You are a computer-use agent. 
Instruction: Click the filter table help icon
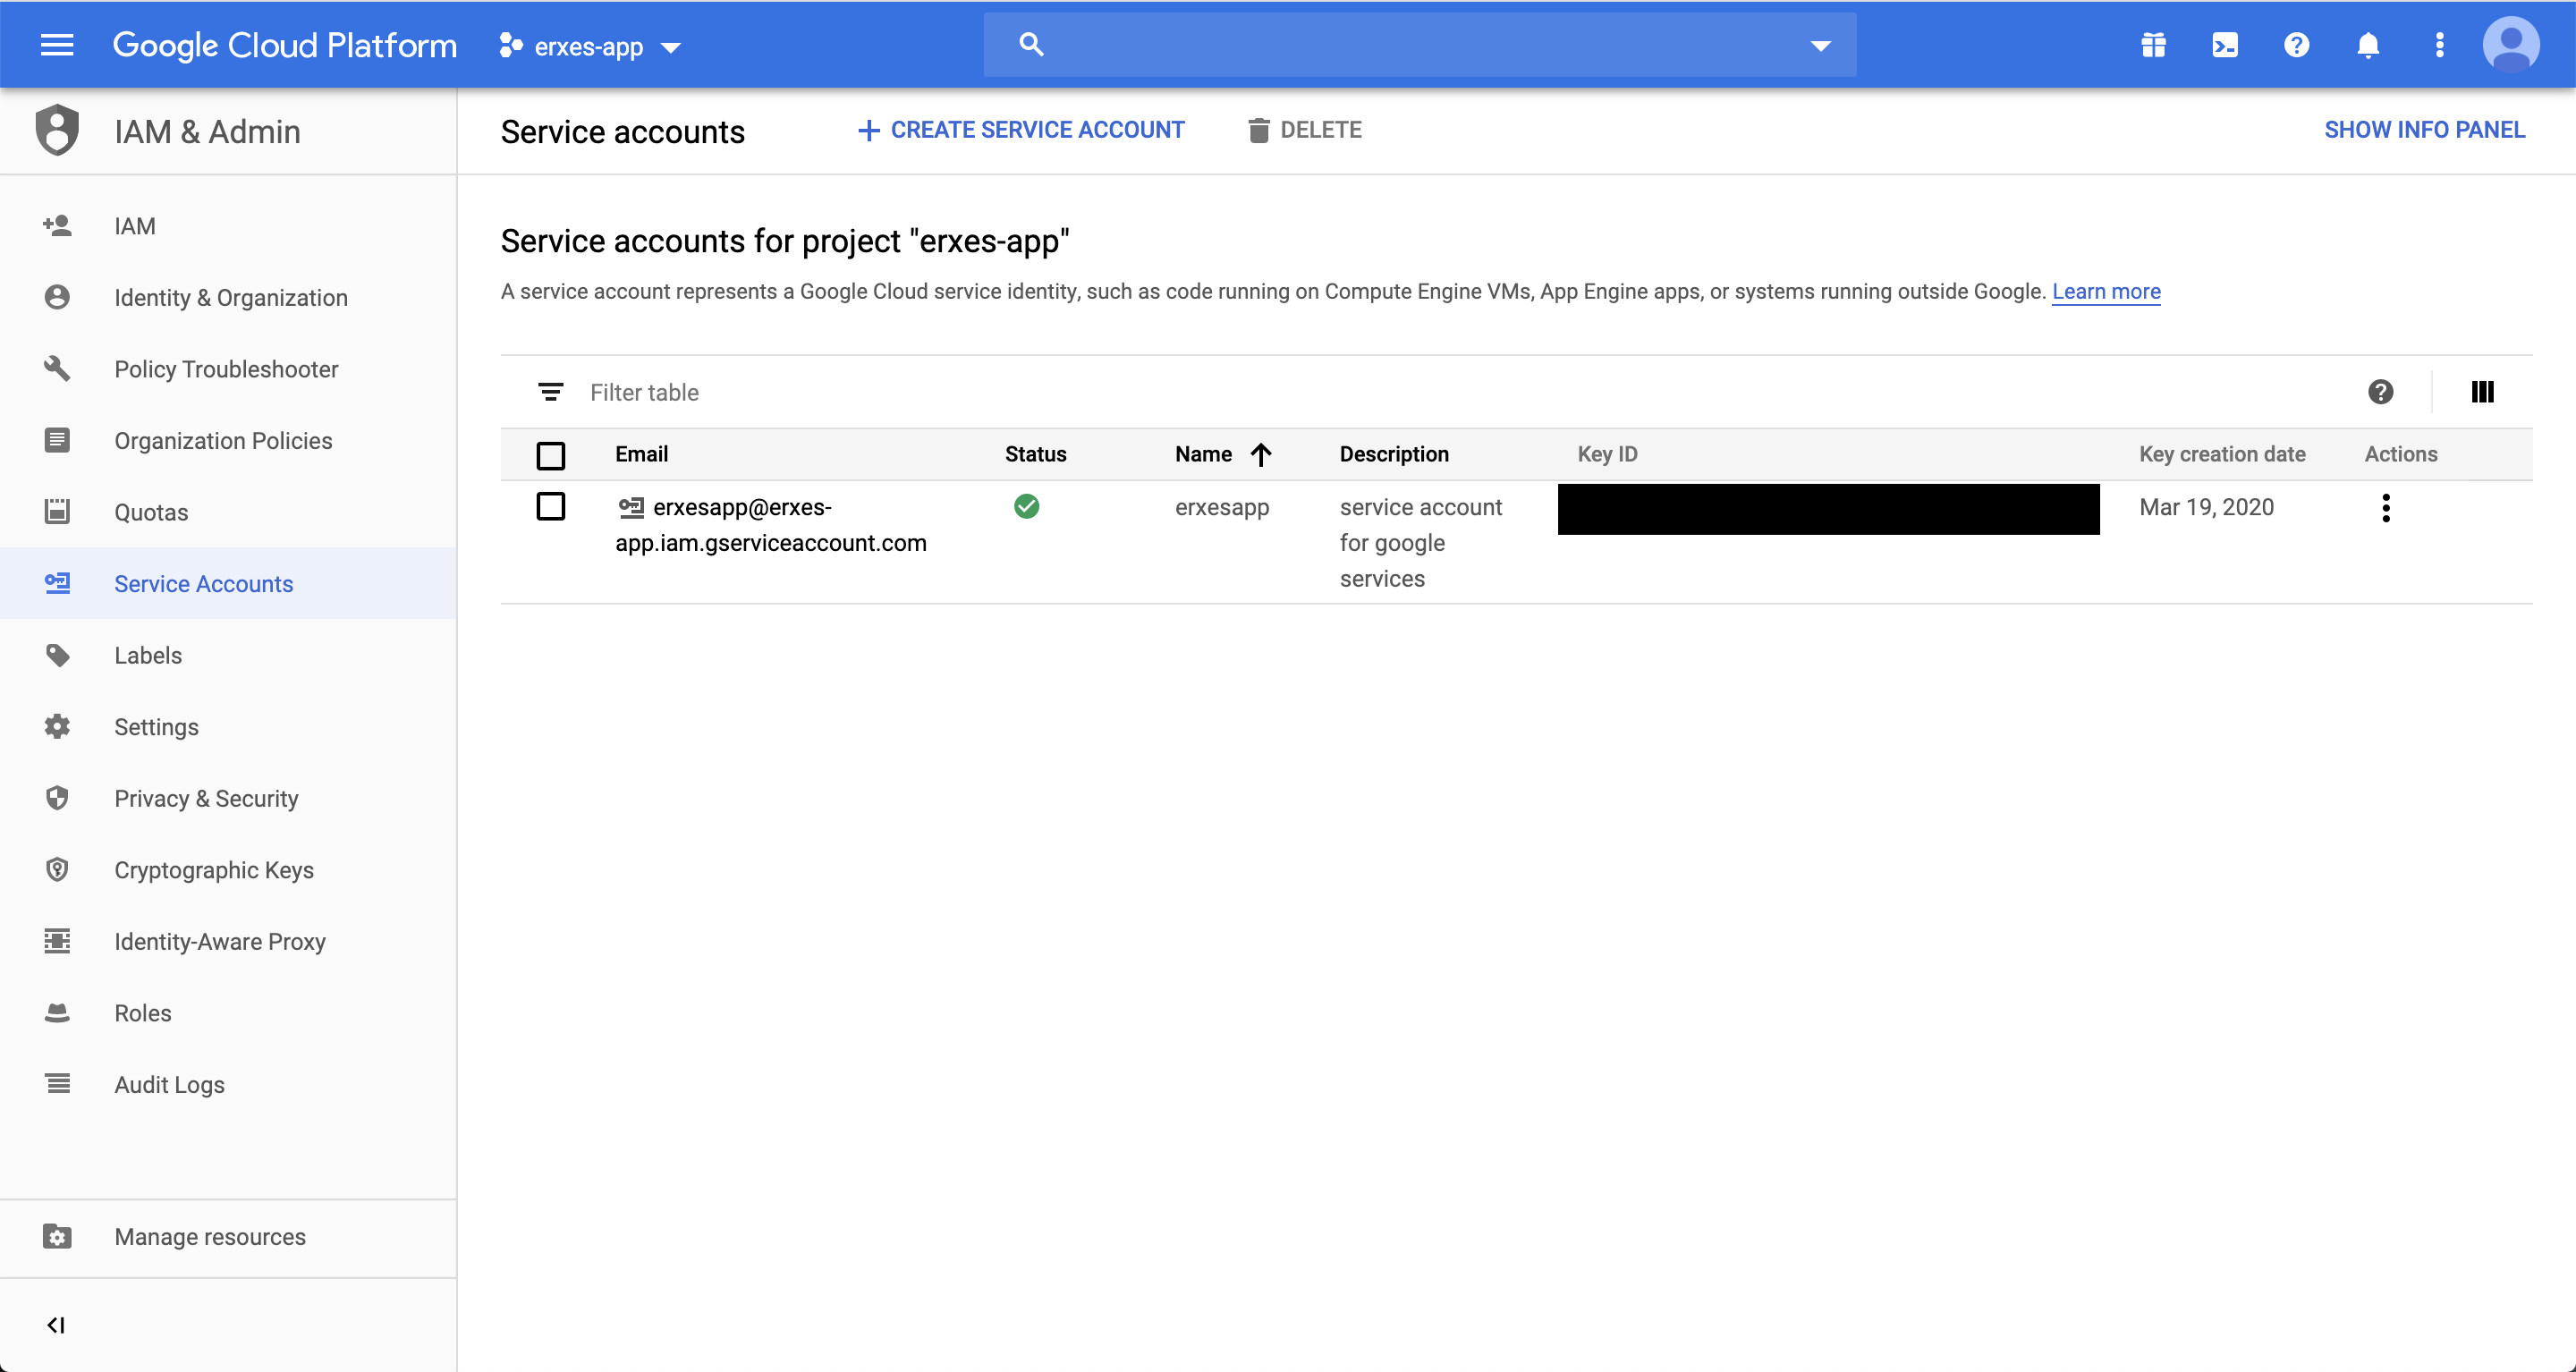coord(2380,392)
